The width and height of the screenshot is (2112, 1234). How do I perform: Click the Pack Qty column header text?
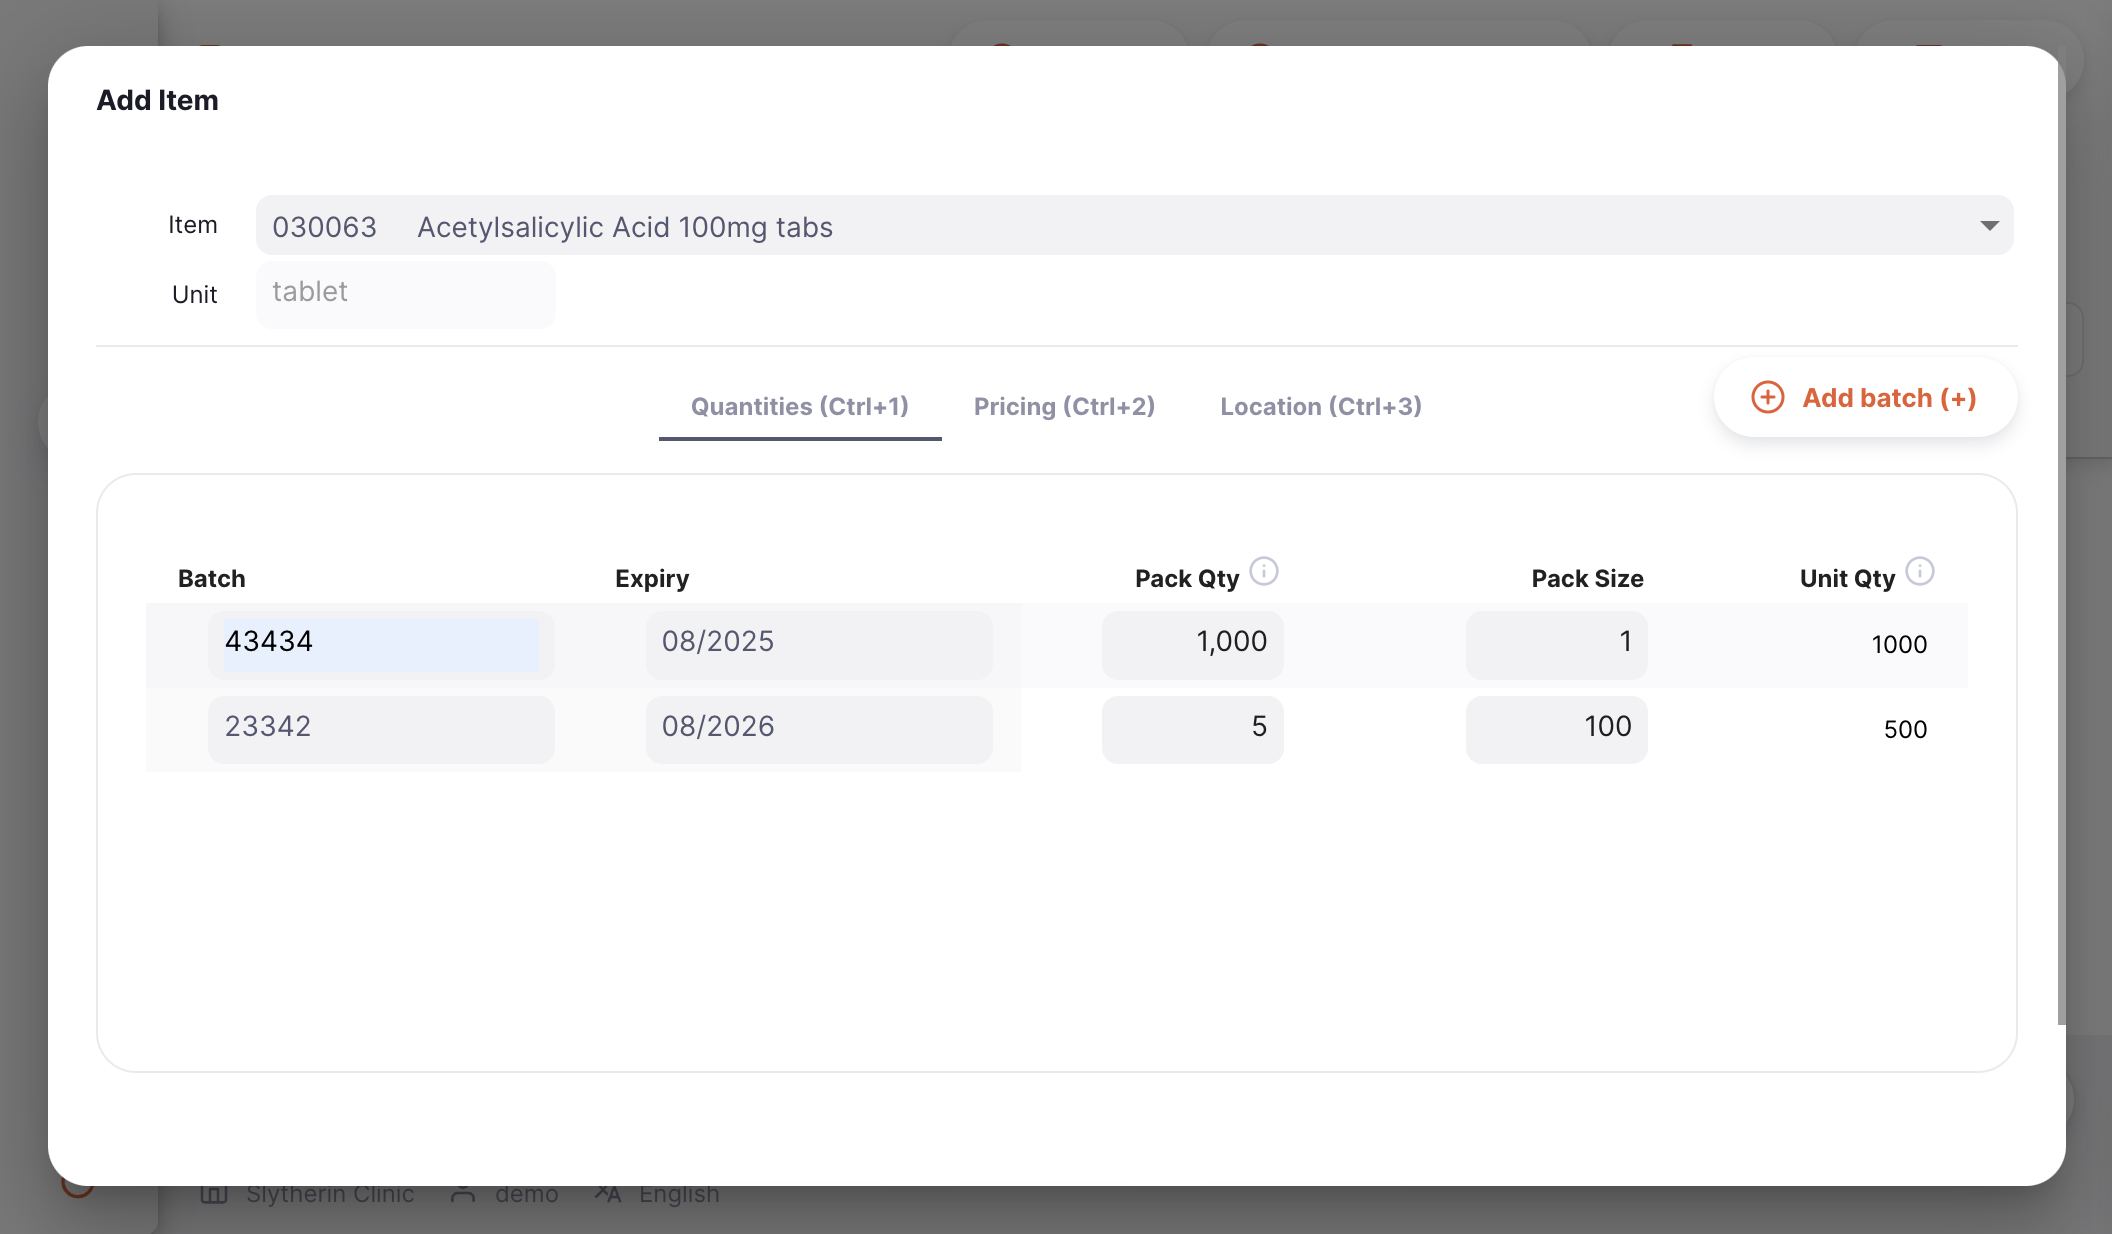pos(1187,579)
